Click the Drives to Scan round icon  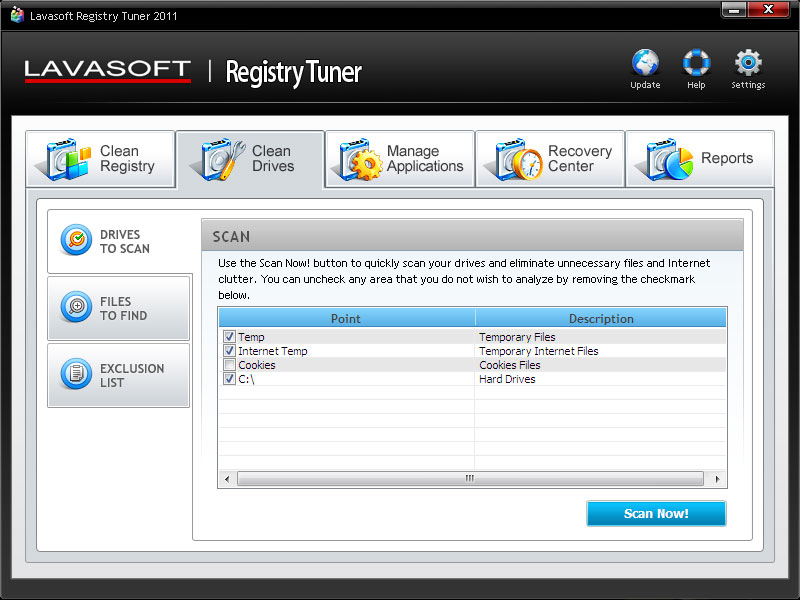tap(76, 239)
